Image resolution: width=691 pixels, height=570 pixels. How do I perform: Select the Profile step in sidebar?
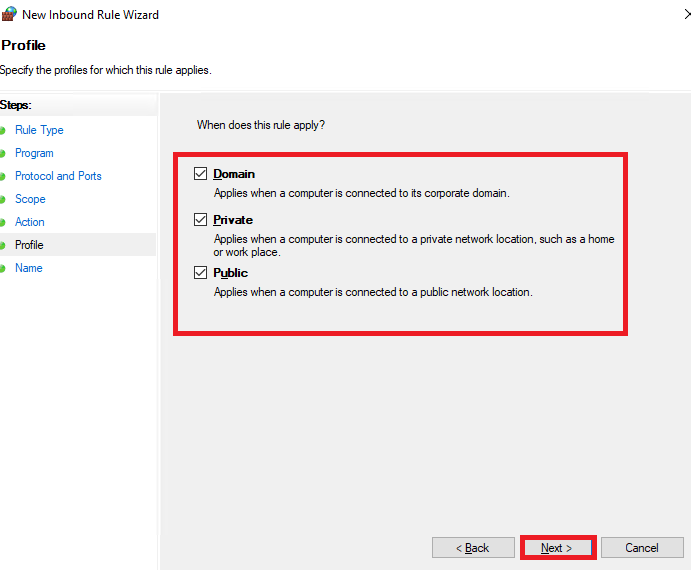pyautogui.click(x=29, y=245)
